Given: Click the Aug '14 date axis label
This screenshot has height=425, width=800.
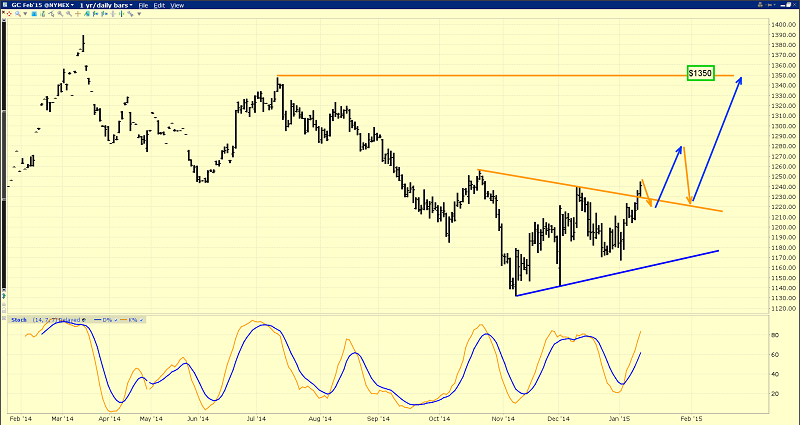Looking at the screenshot, I should pyautogui.click(x=320, y=418).
